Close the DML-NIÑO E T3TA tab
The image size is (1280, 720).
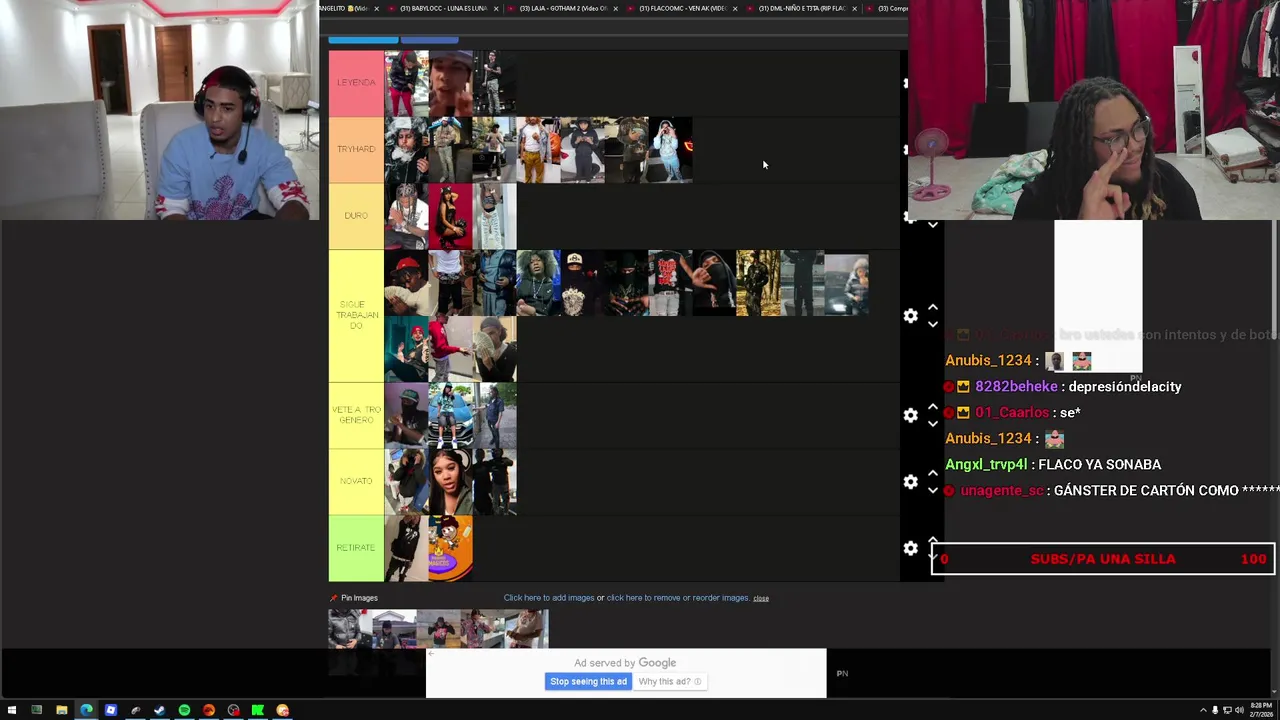[854, 8]
